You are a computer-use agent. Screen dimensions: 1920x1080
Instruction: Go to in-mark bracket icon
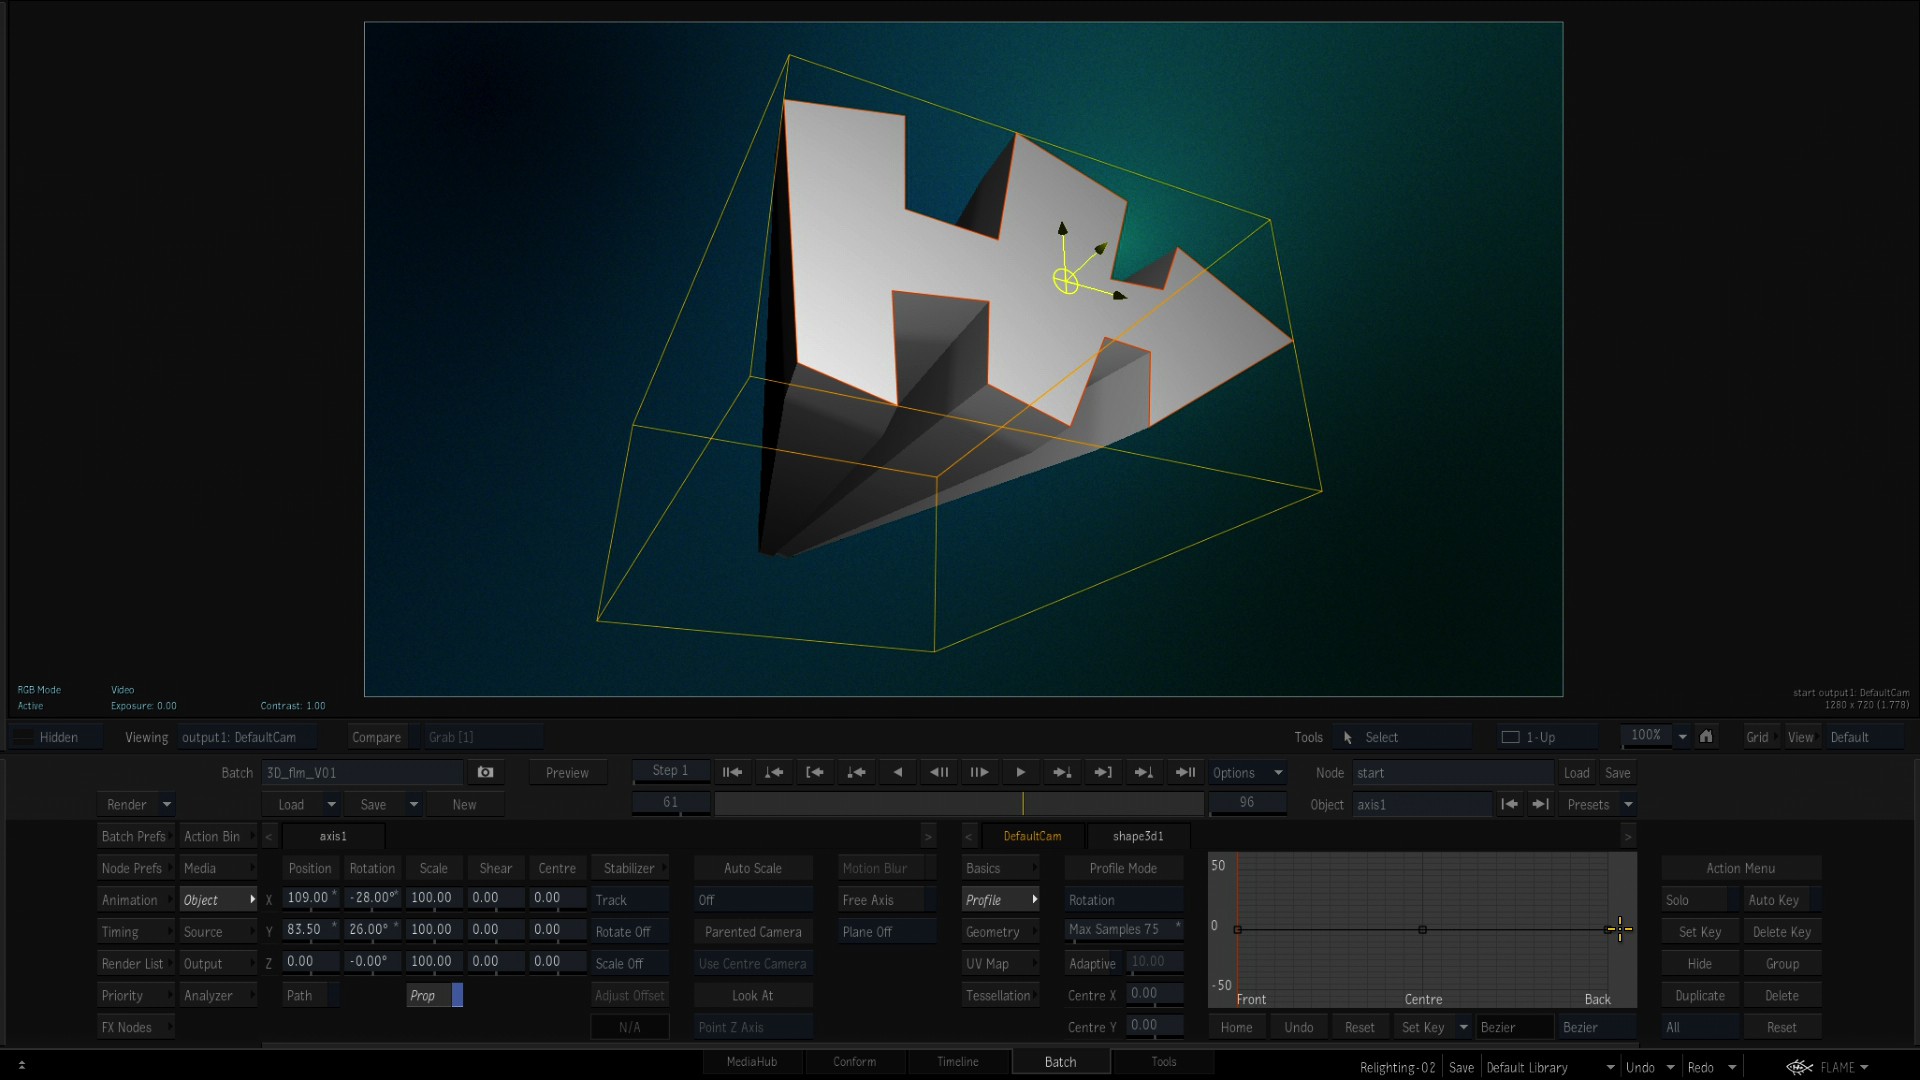[x=814, y=772]
